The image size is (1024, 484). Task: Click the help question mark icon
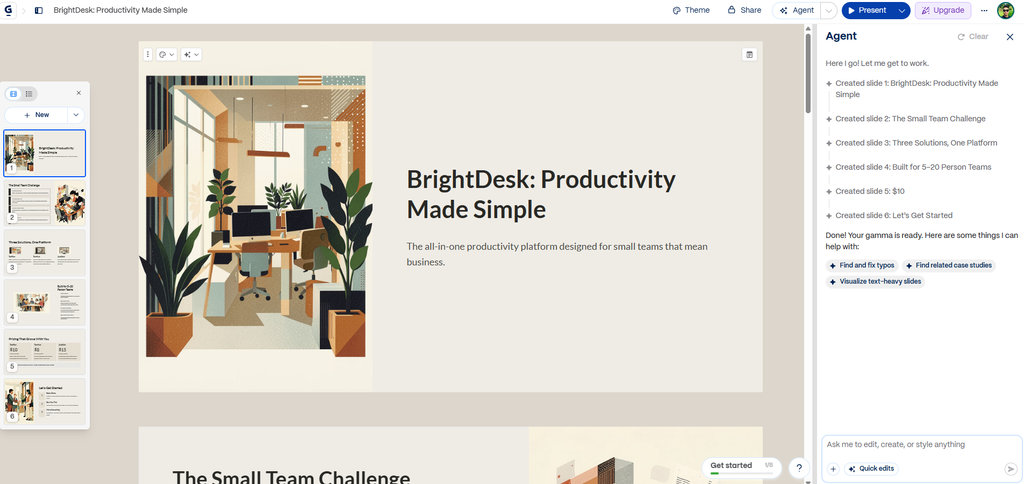pyautogui.click(x=799, y=468)
